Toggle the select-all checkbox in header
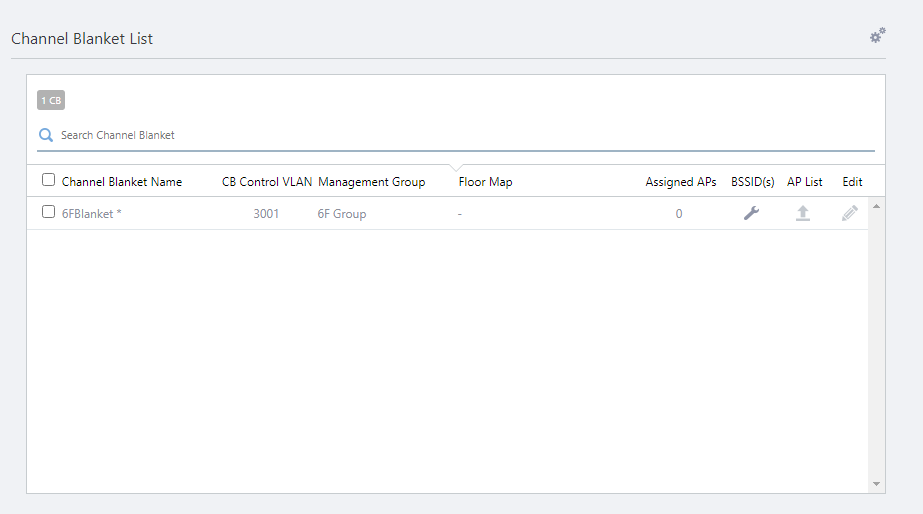Viewport: 923px width, 514px height. click(48, 180)
